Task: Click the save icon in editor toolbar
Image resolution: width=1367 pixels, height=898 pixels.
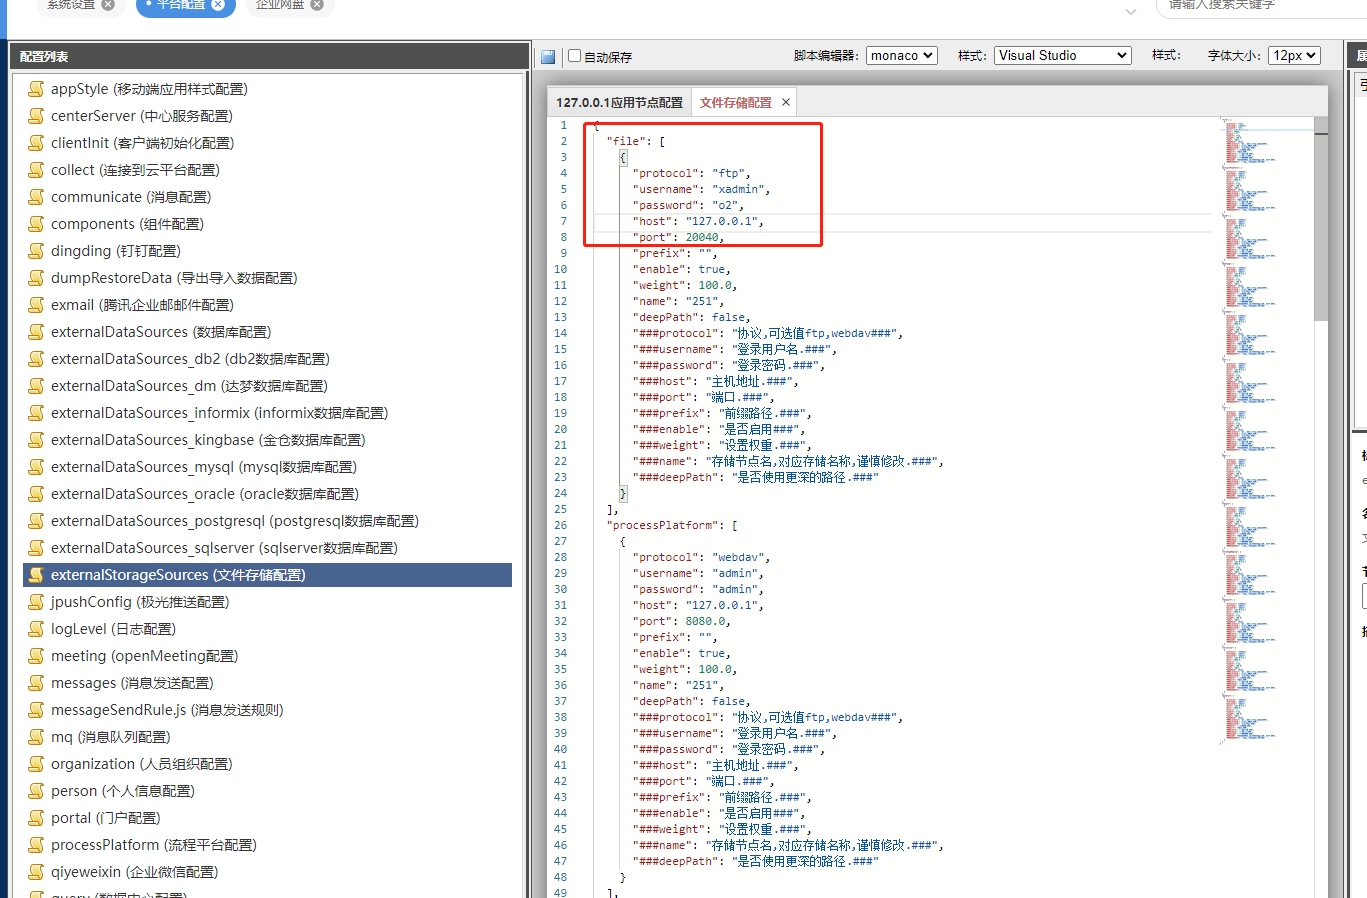Action: point(548,57)
